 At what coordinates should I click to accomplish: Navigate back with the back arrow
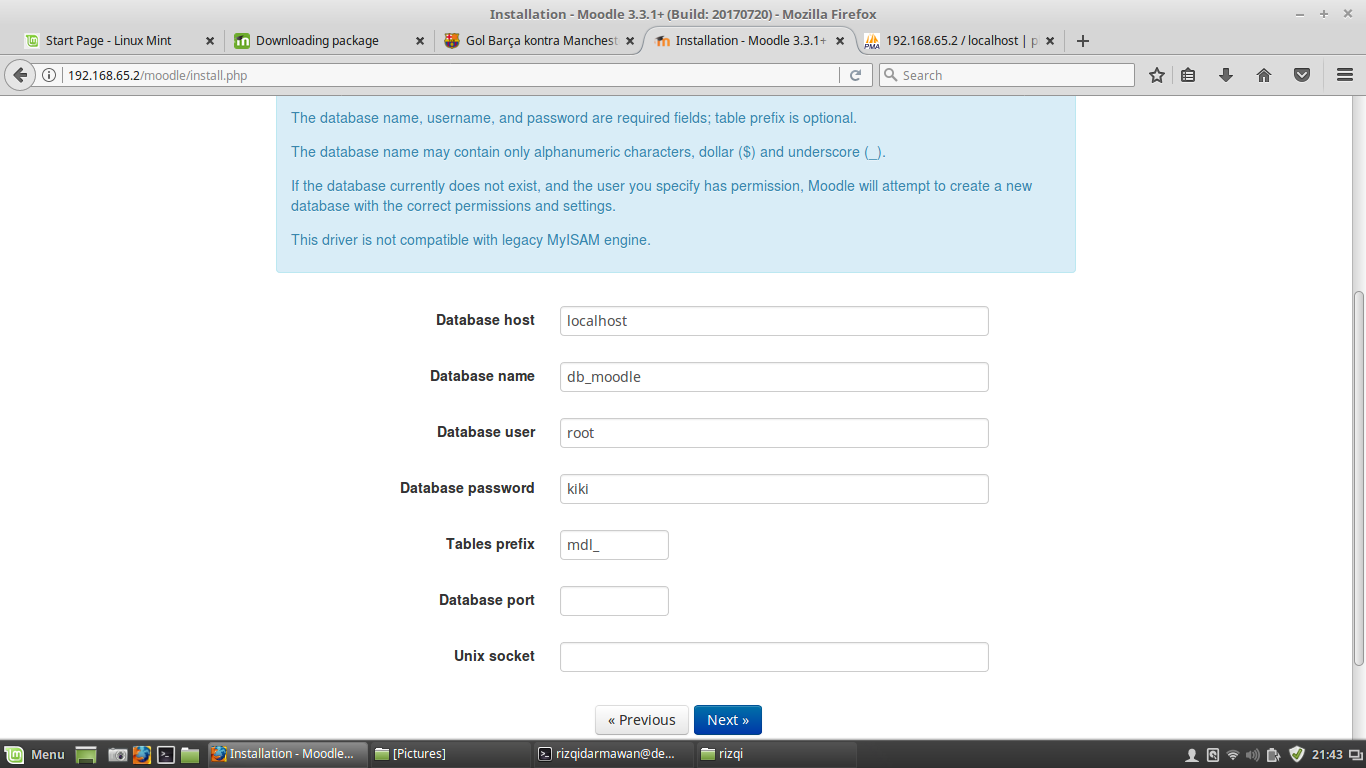coord(21,74)
